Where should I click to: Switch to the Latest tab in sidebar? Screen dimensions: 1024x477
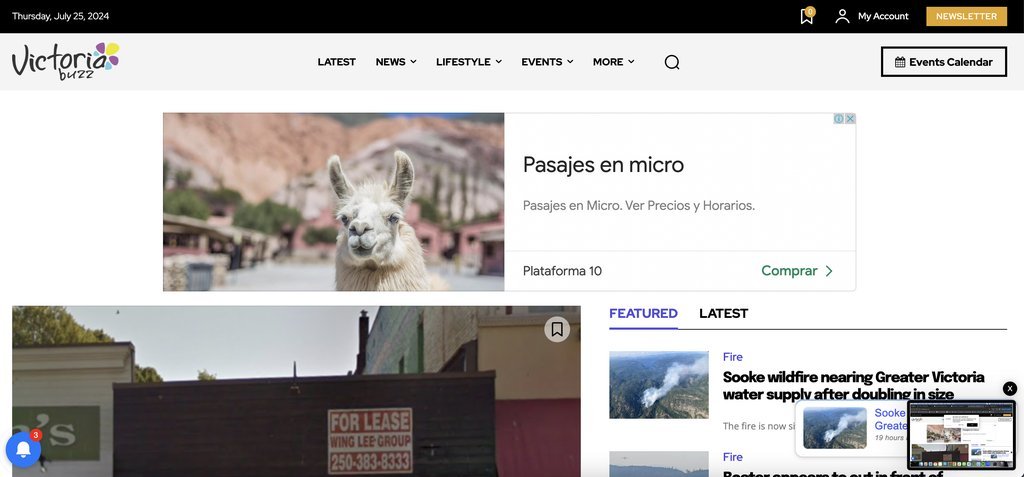pyautogui.click(x=724, y=314)
